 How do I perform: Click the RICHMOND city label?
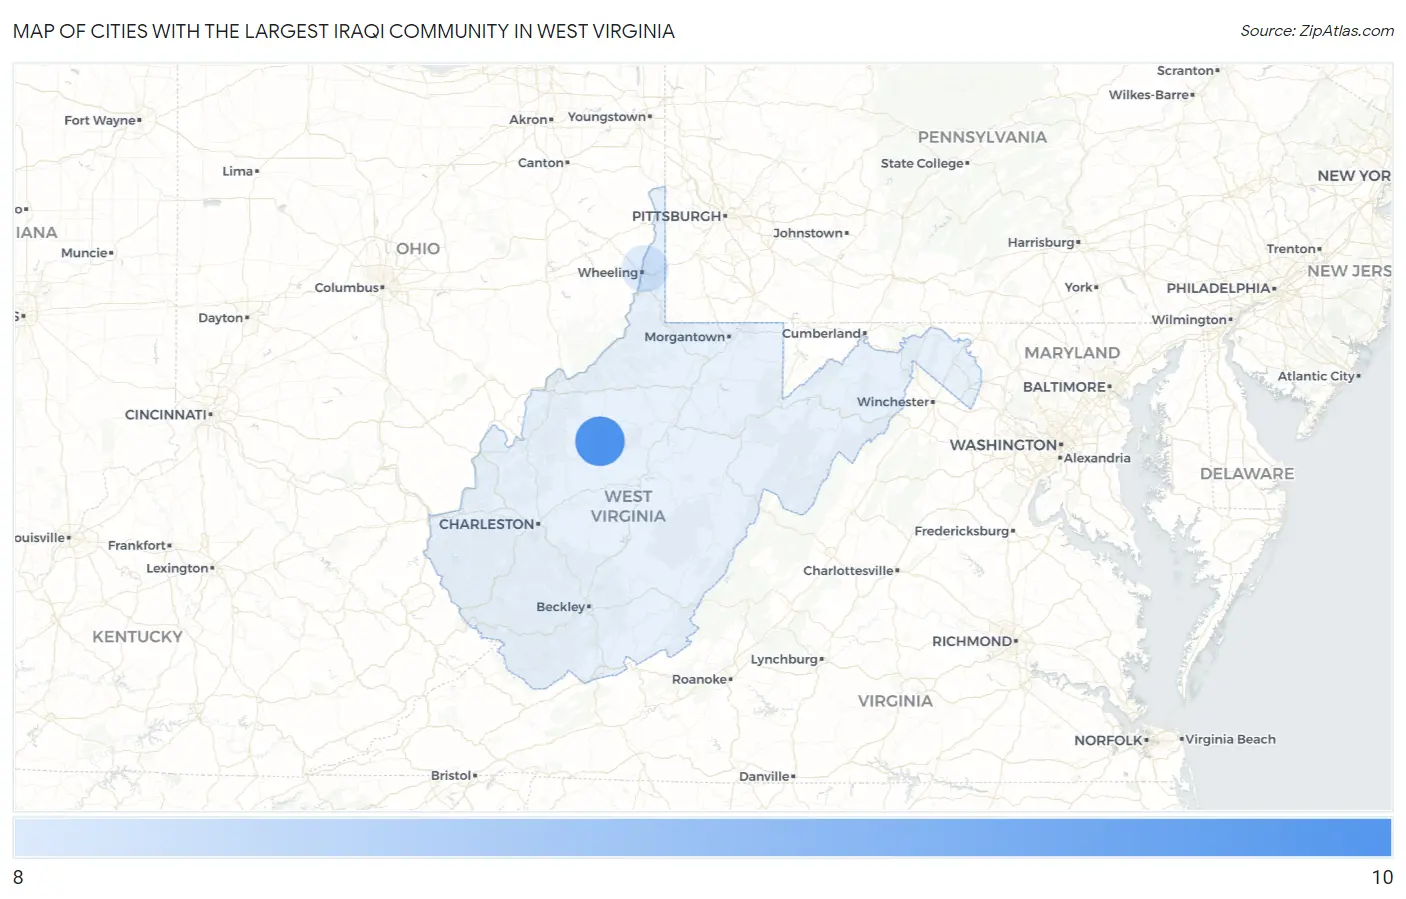[x=973, y=641]
